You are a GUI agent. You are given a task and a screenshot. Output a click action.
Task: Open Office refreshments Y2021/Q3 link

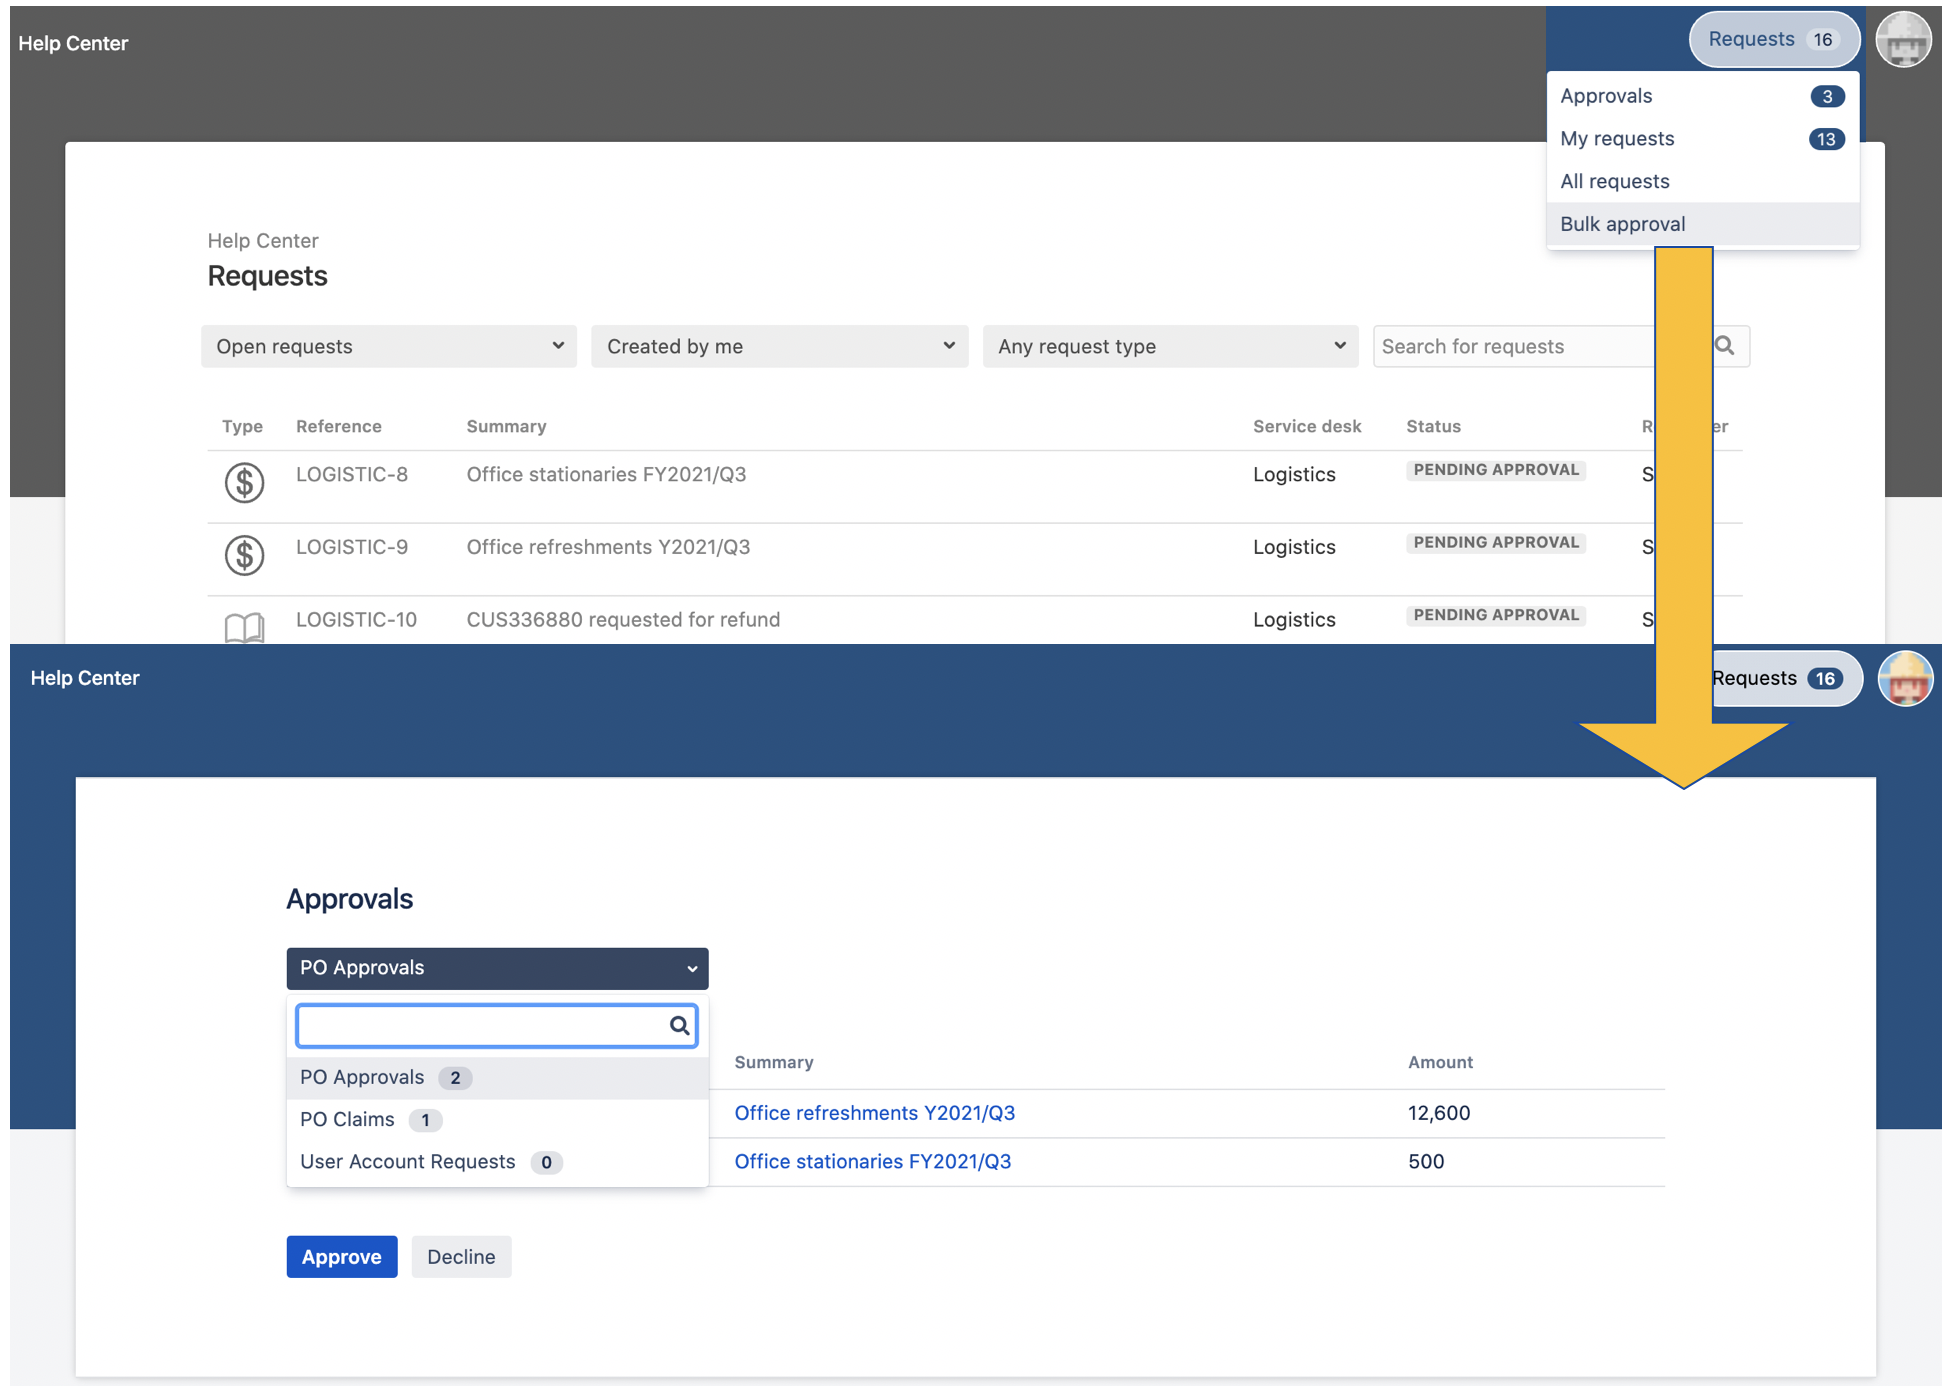coord(874,1113)
